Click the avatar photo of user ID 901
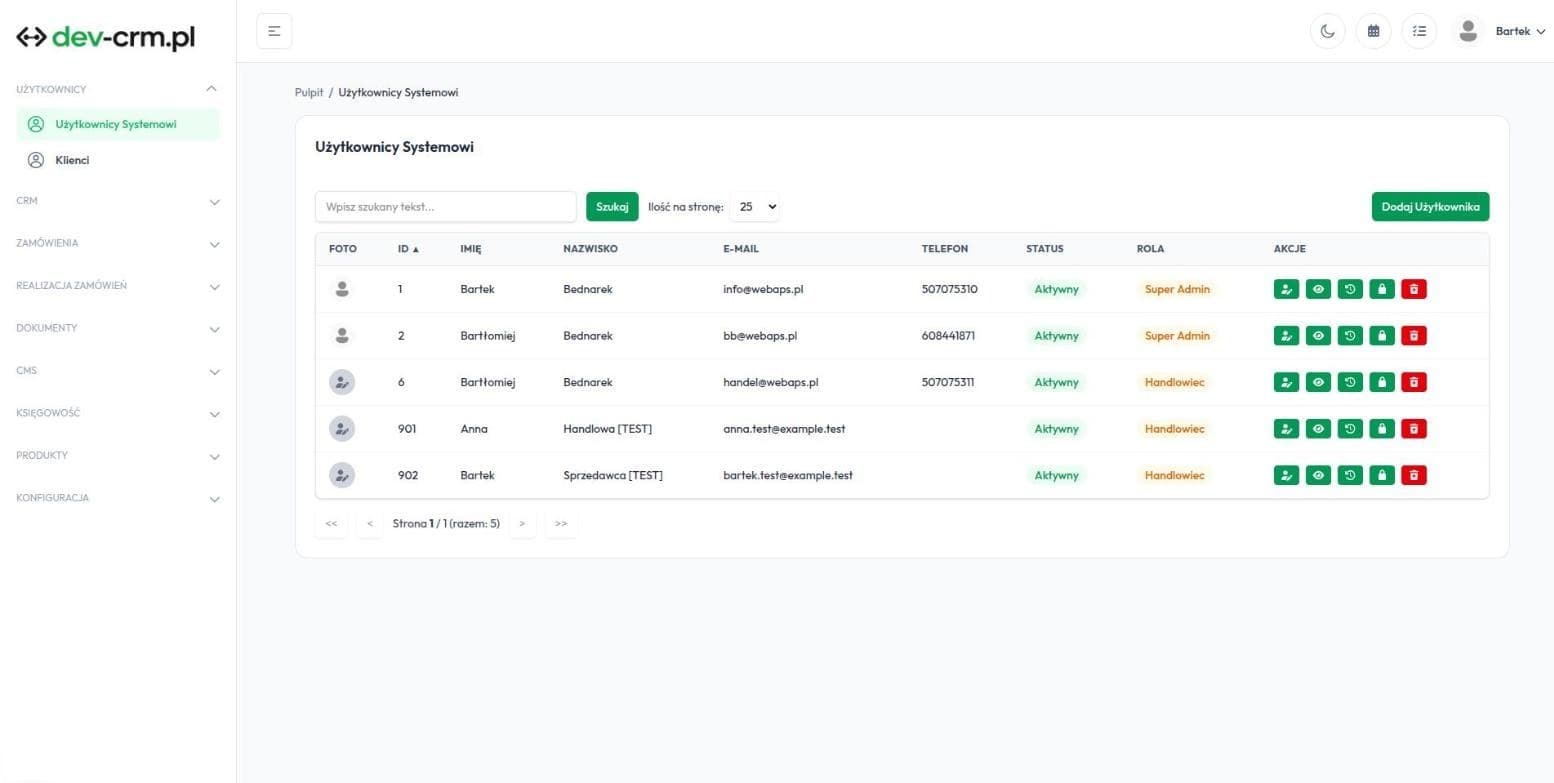This screenshot has height=783, width=1554. [x=342, y=429]
